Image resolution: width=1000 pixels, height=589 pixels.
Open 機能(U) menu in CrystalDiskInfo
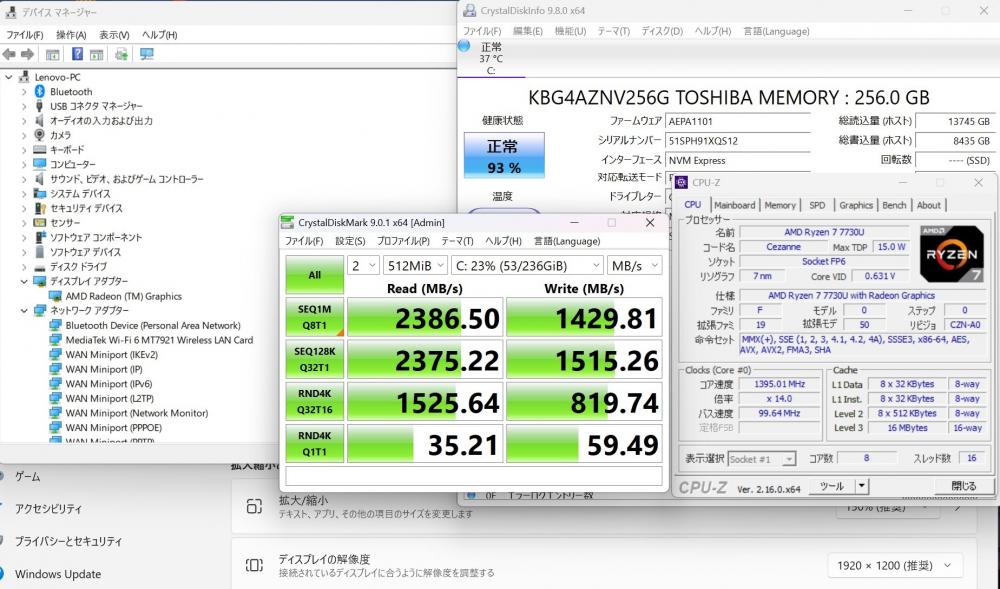(x=570, y=31)
